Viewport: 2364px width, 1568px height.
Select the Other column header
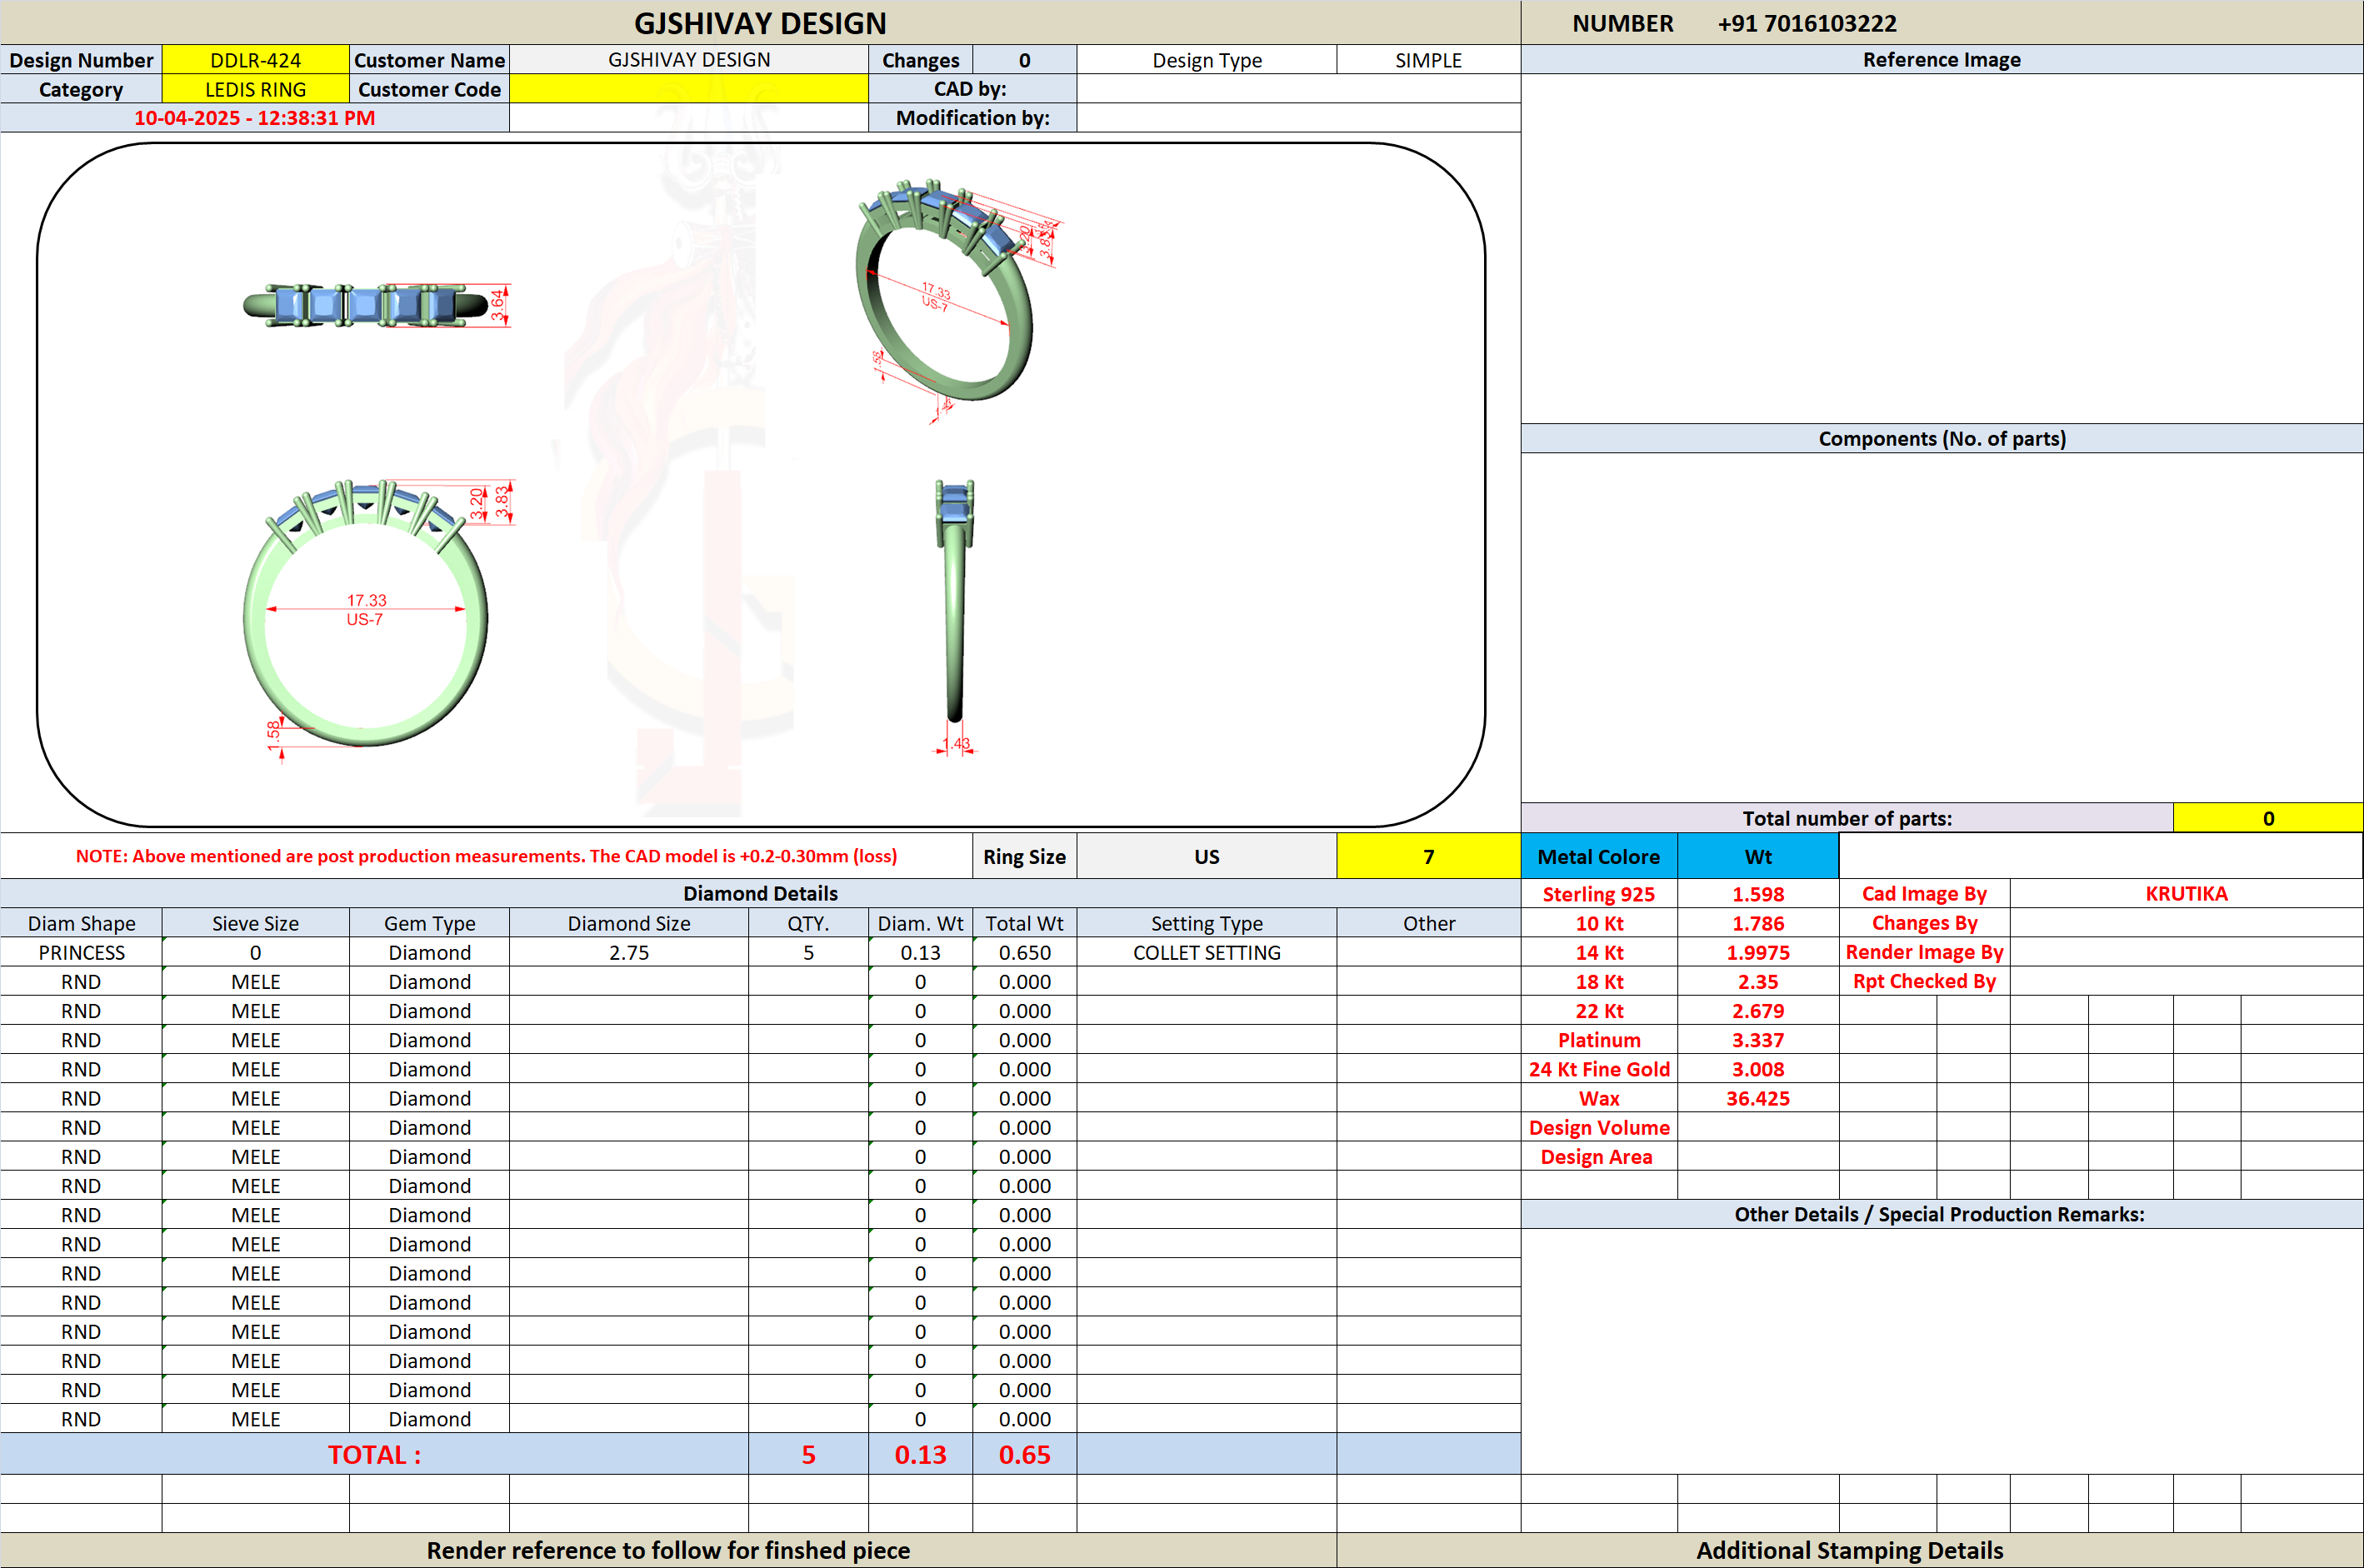click(x=1428, y=923)
